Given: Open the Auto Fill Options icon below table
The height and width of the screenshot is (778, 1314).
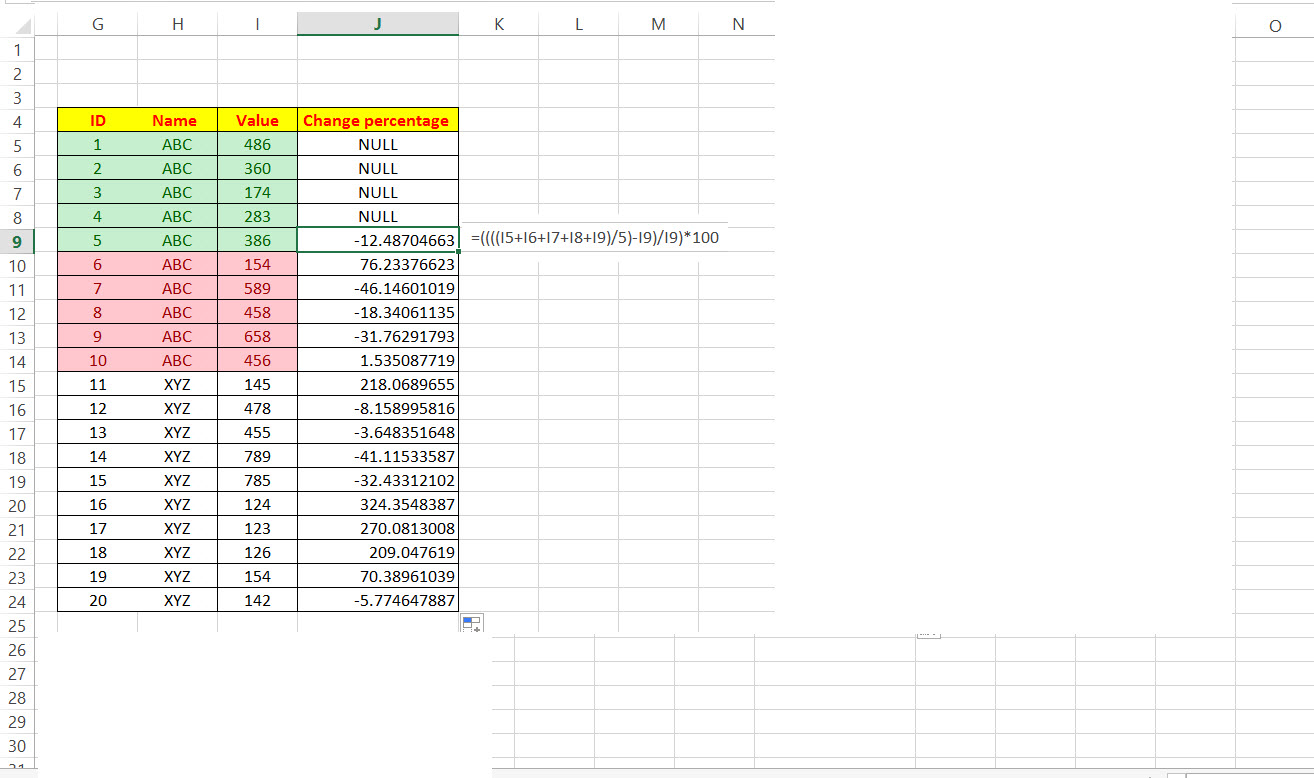Looking at the screenshot, I should pyautogui.click(x=471, y=625).
